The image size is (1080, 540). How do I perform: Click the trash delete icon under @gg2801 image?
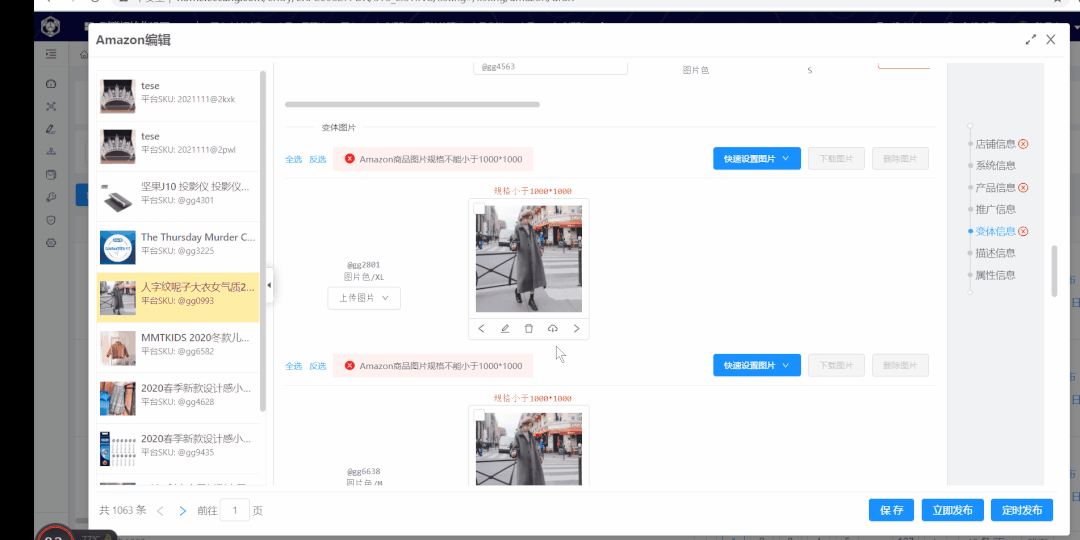529,329
